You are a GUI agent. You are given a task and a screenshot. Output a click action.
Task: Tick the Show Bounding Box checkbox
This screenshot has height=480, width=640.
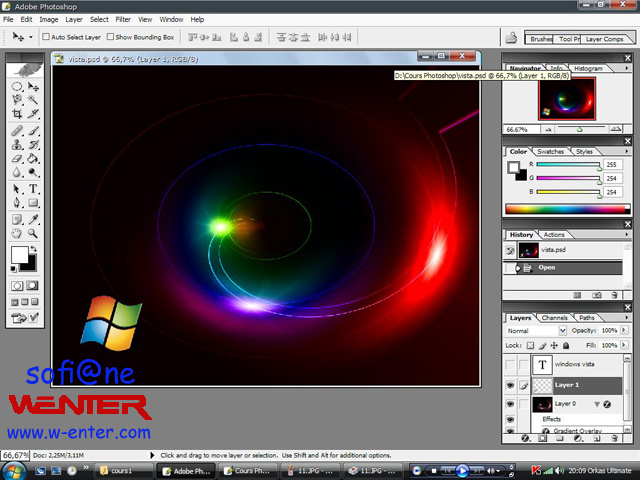pos(110,37)
